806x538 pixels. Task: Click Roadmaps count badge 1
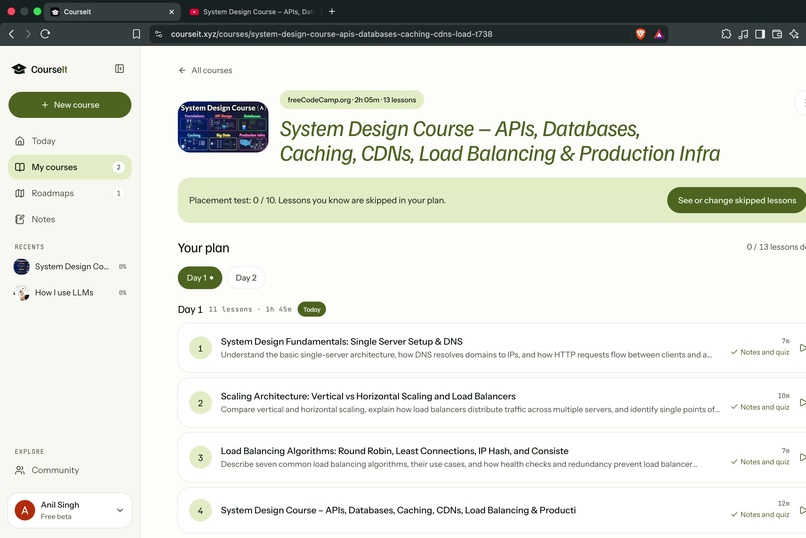click(118, 193)
